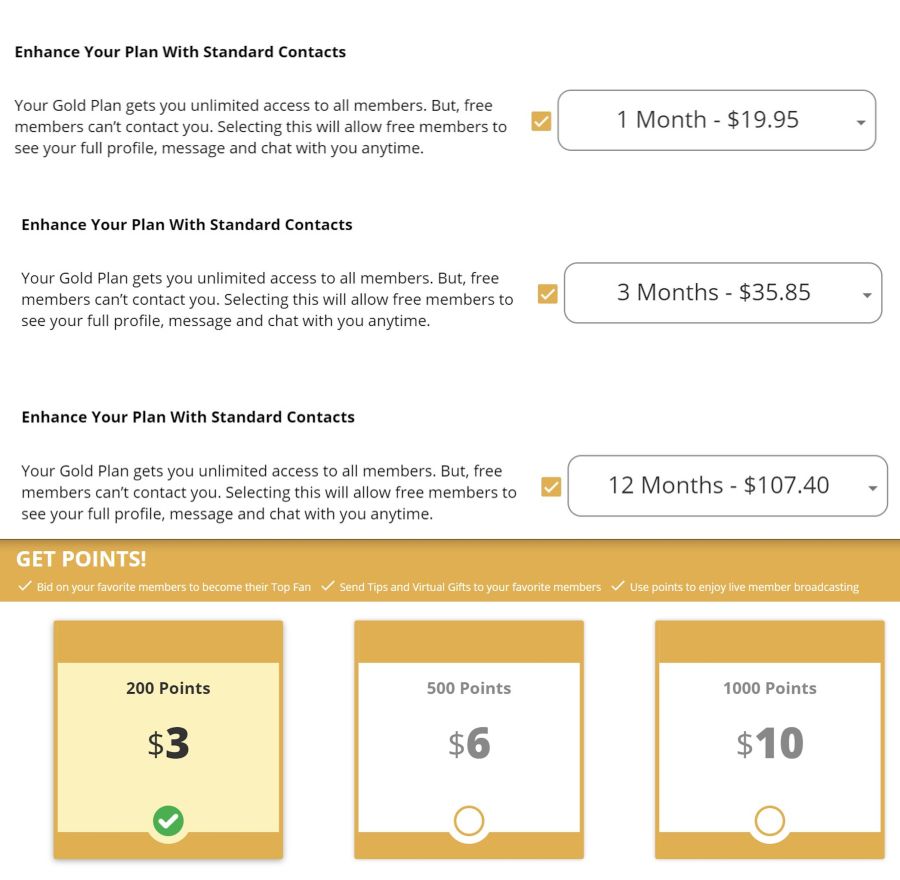Click the GET POINTS! banner heading

coord(81,559)
